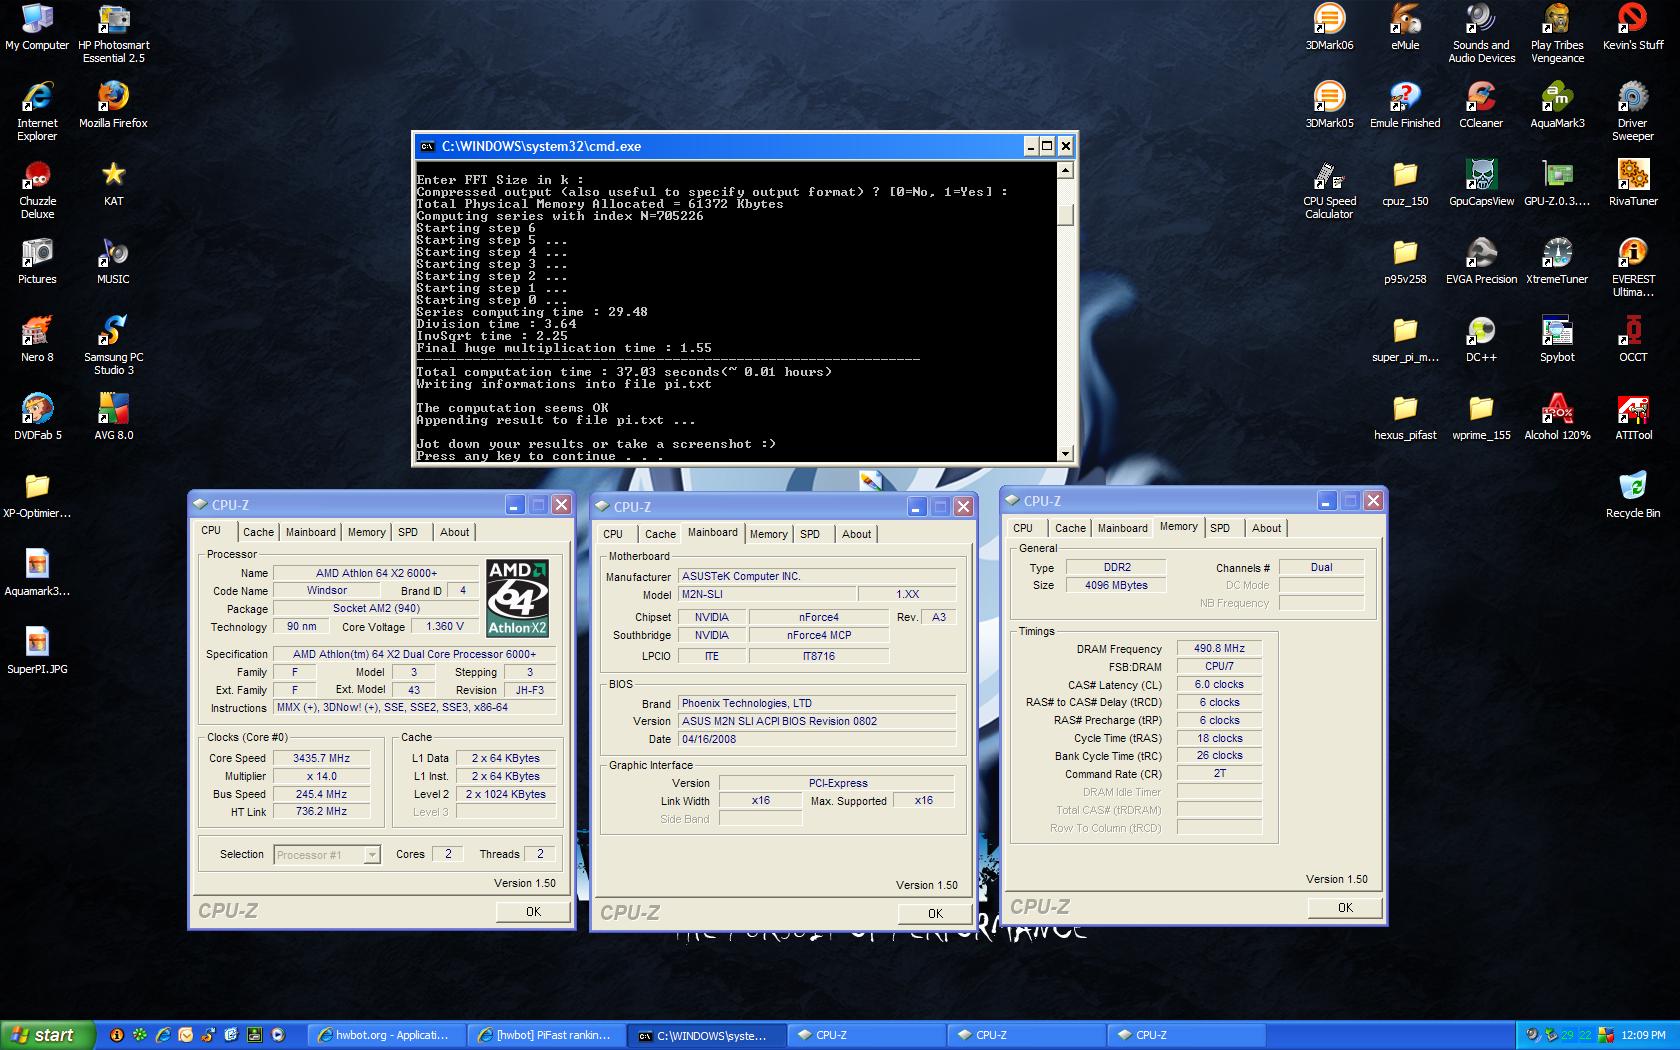This screenshot has height=1050, width=1680.
Task: Open EVEREST Ultimate desktop icon
Action: [x=1633, y=267]
